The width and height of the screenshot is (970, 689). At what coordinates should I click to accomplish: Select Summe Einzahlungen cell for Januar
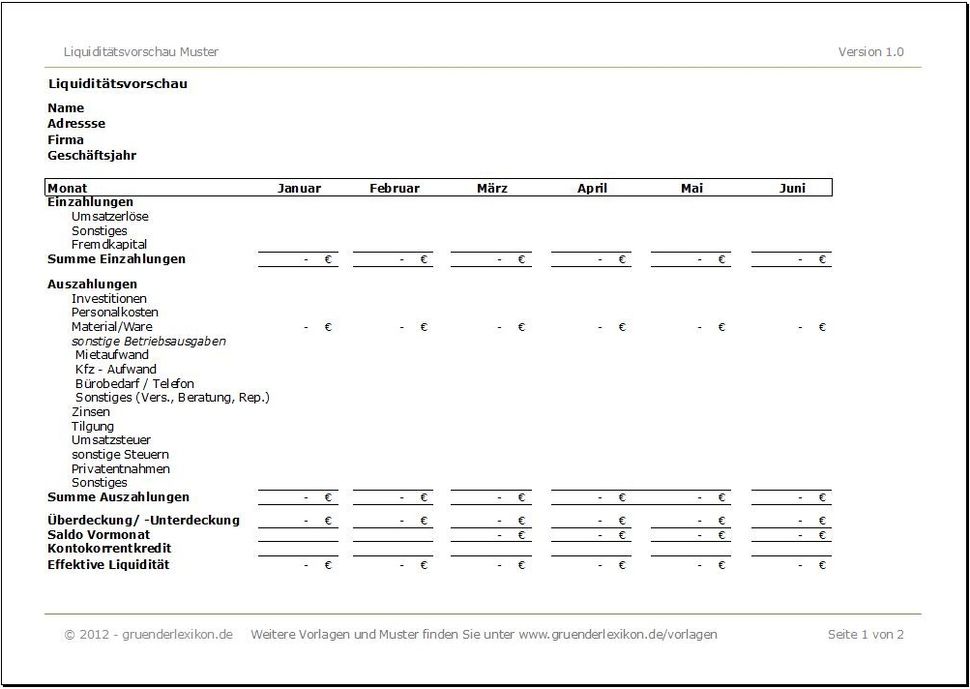coord(298,260)
